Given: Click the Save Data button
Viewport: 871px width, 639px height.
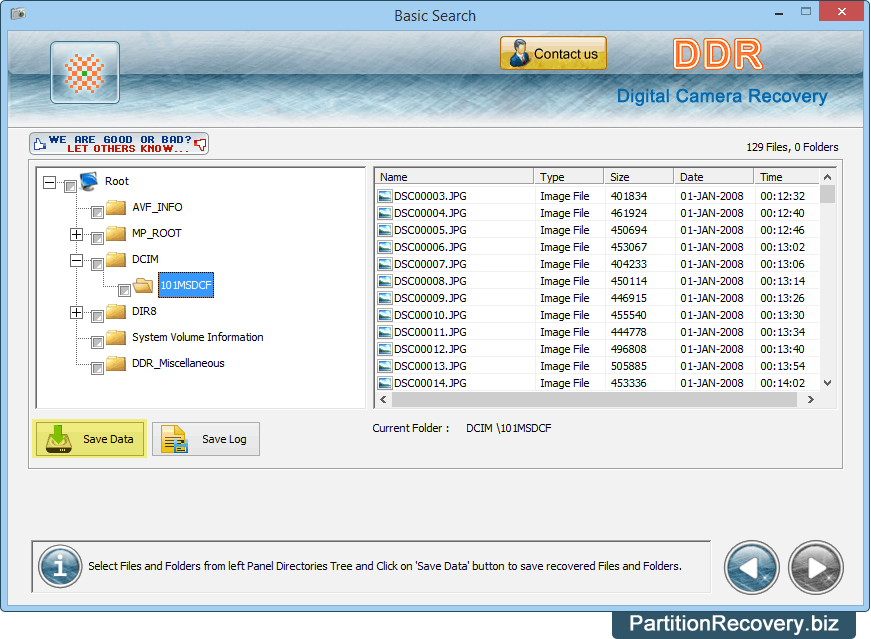Looking at the screenshot, I should click(x=91, y=439).
